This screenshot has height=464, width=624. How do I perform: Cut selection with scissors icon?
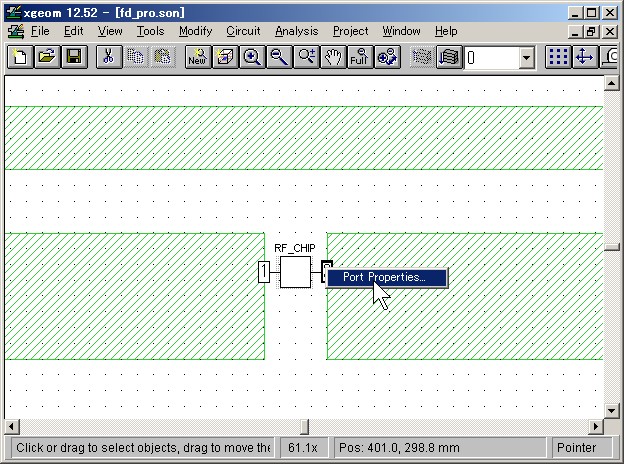click(x=109, y=57)
